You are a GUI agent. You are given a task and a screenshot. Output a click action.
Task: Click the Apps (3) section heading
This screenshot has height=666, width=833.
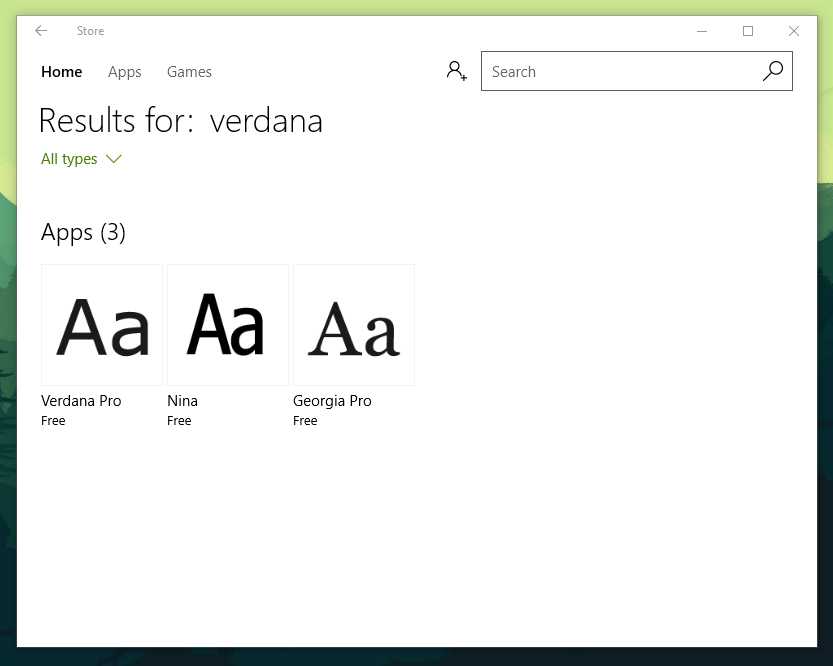tap(83, 233)
